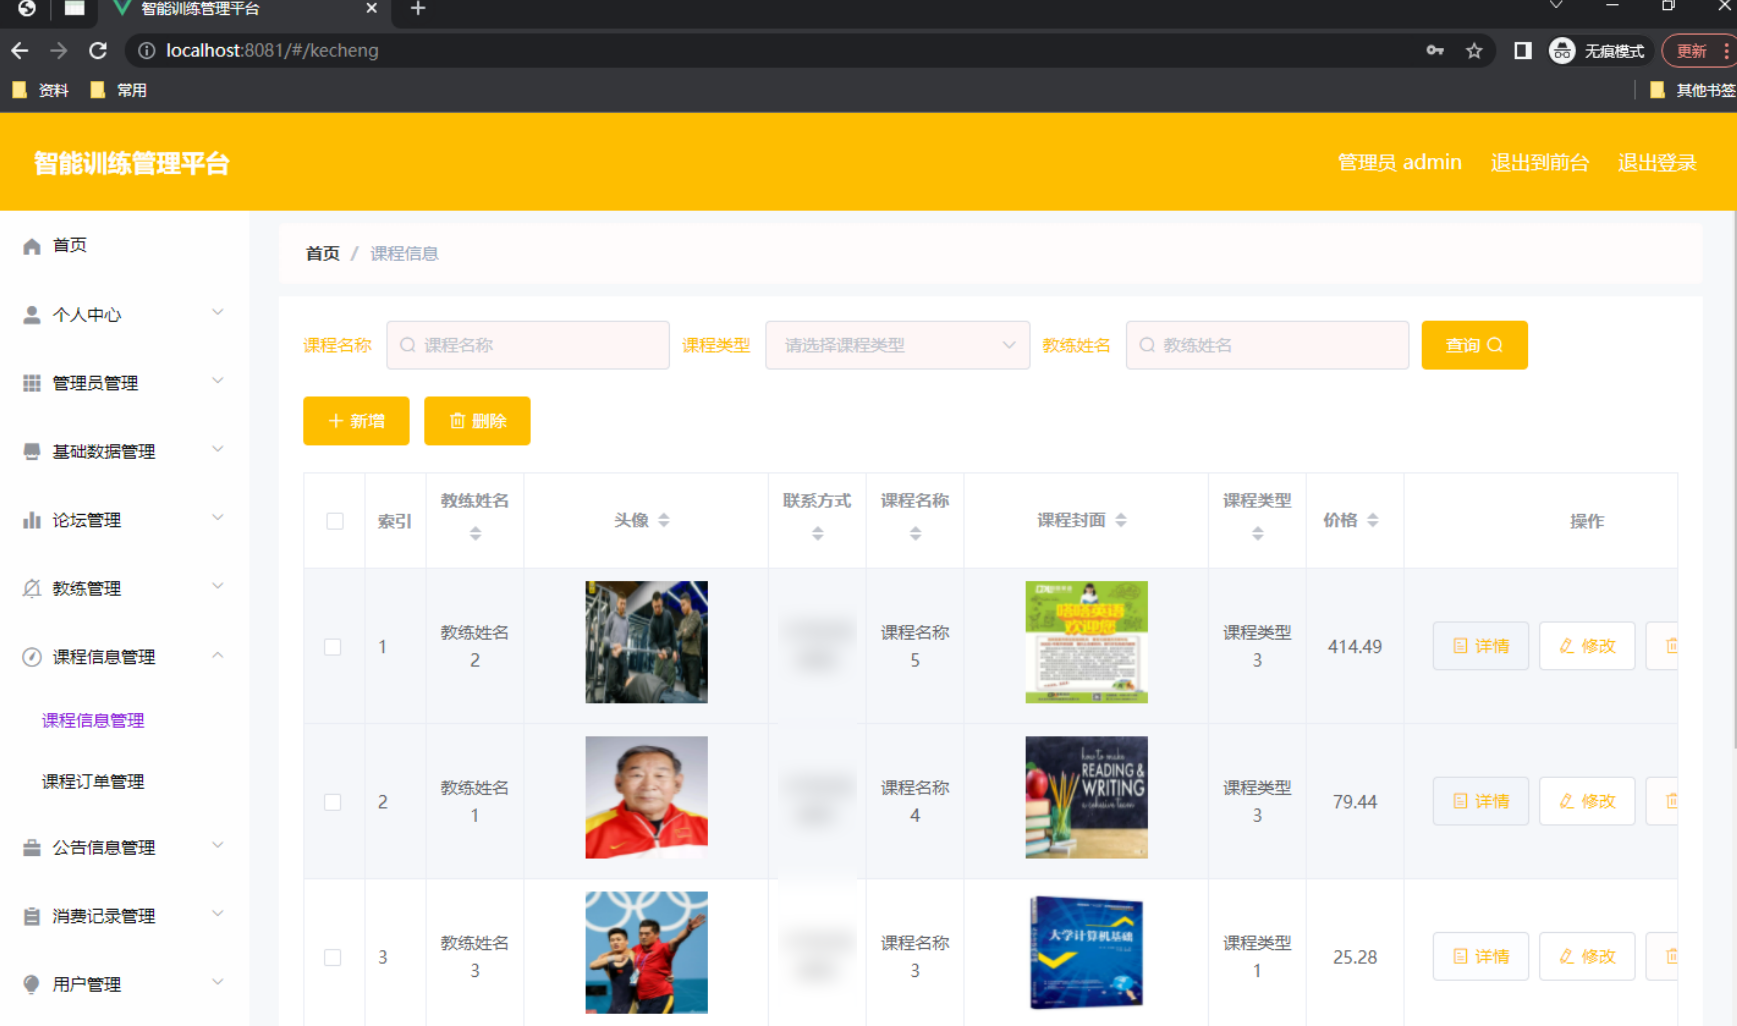Sort by 教练姓名 column arrows
Image resolution: width=1737 pixels, height=1026 pixels.
[475, 534]
